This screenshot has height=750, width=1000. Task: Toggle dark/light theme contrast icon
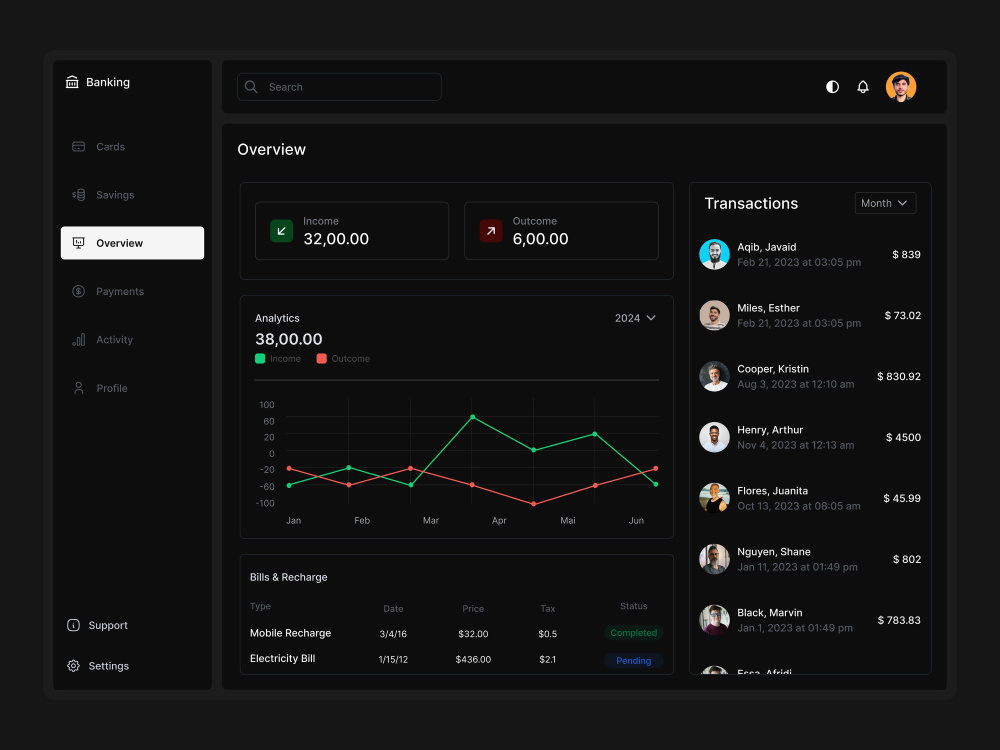tap(832, 87)
